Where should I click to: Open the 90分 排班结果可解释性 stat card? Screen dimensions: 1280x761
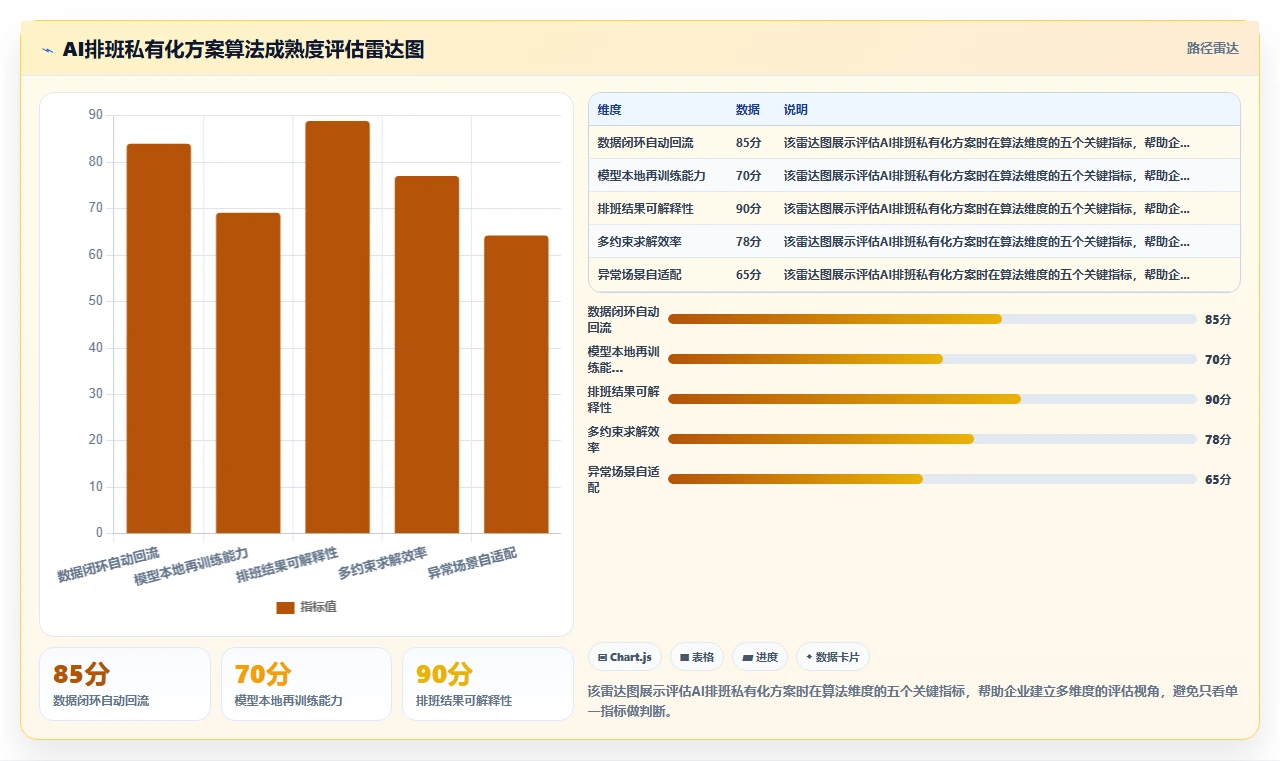488,684
